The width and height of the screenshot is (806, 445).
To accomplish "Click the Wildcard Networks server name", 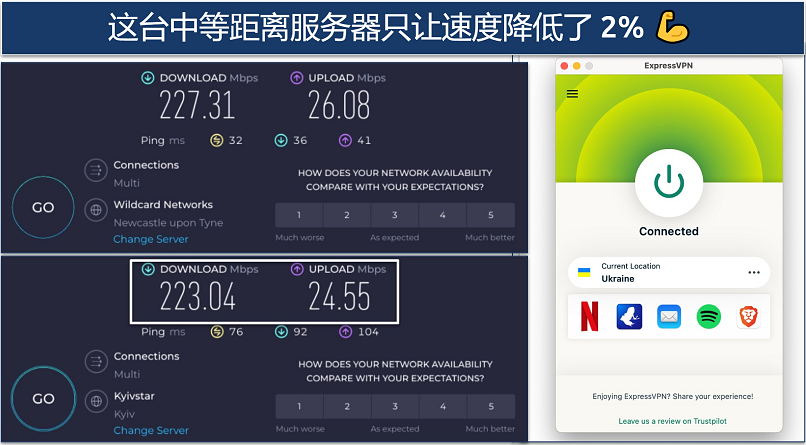I will pyautogui.click(x=163, y=205).
